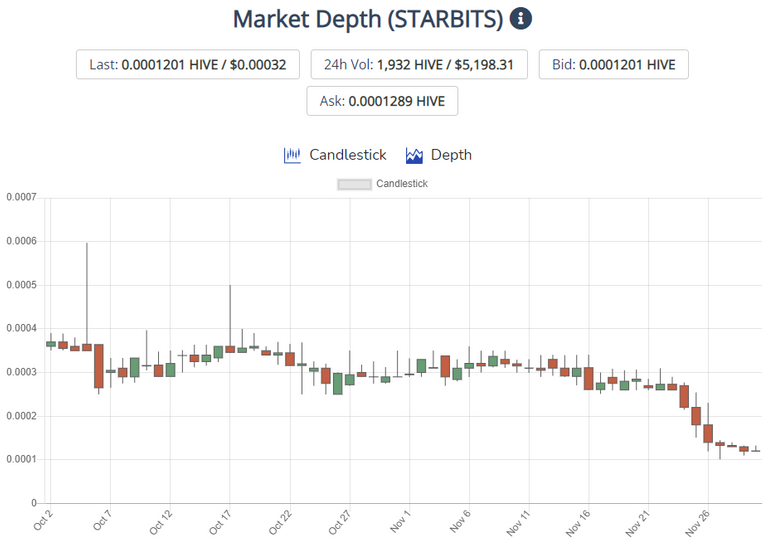
Task: Click the info icon beside Market Depth title
Action: [x=521, y=19]
